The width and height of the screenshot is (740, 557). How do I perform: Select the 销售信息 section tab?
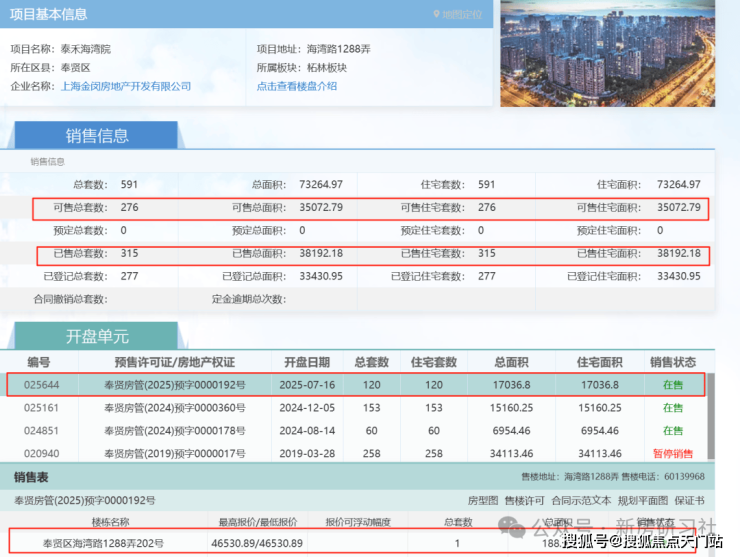click(x=97, y=136)
